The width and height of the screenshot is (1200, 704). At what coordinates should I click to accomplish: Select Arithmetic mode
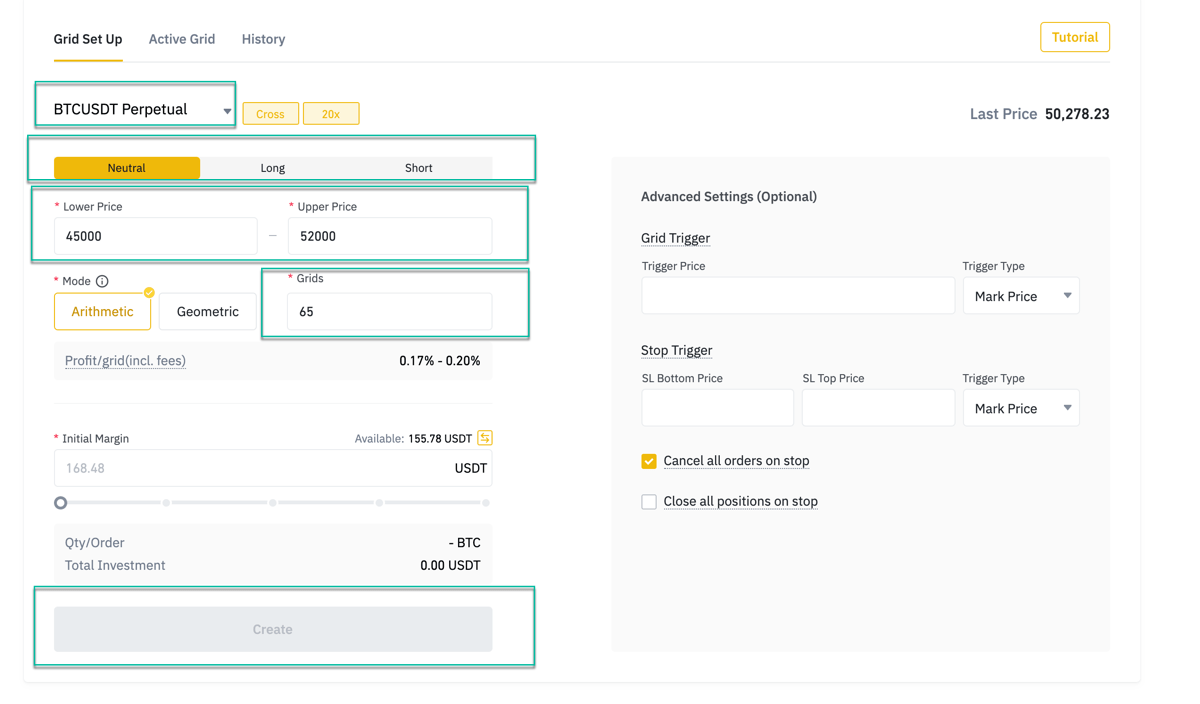[x=102, y=312]
